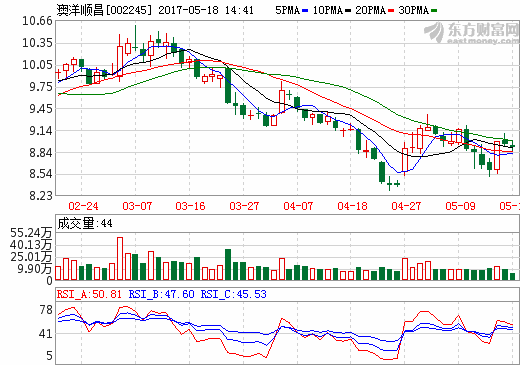
Task: Click the red 20PMA color marker
Action: (x=391, y=11)
